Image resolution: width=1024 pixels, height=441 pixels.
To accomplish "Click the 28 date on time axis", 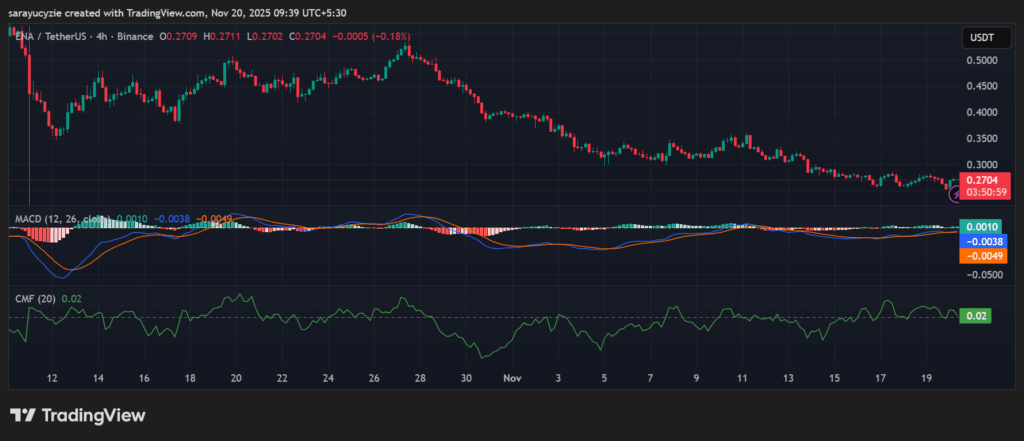I will (420, 379).
